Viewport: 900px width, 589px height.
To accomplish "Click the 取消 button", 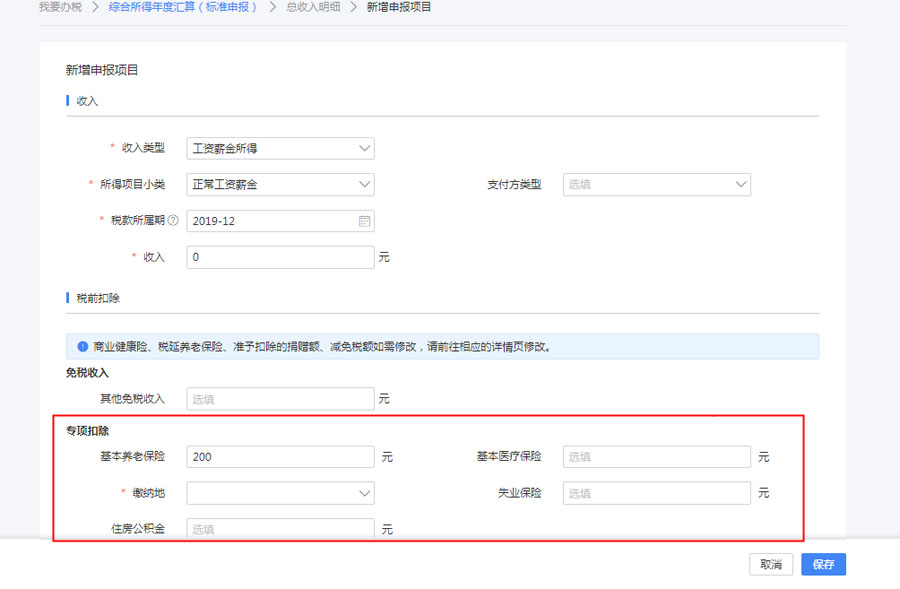I will click(x=771, y=564).
